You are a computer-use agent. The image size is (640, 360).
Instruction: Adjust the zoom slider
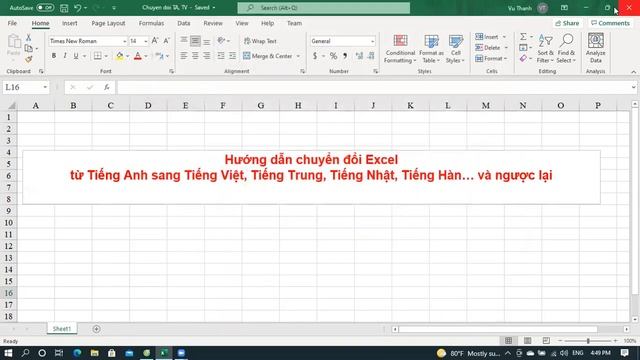click(588, 341)
